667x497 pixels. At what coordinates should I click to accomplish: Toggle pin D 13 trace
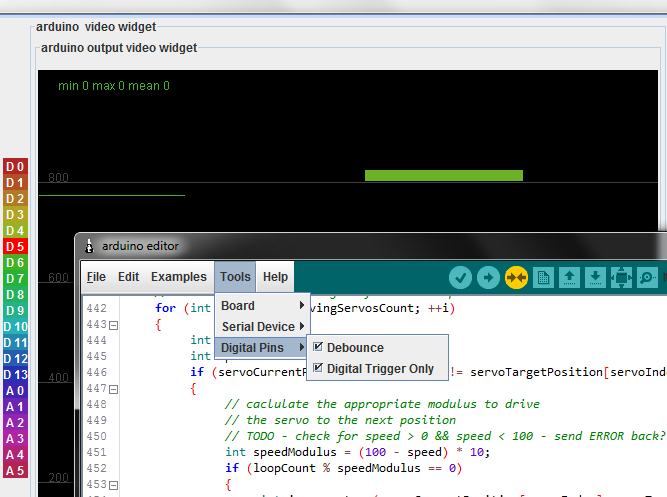(15, 374)
